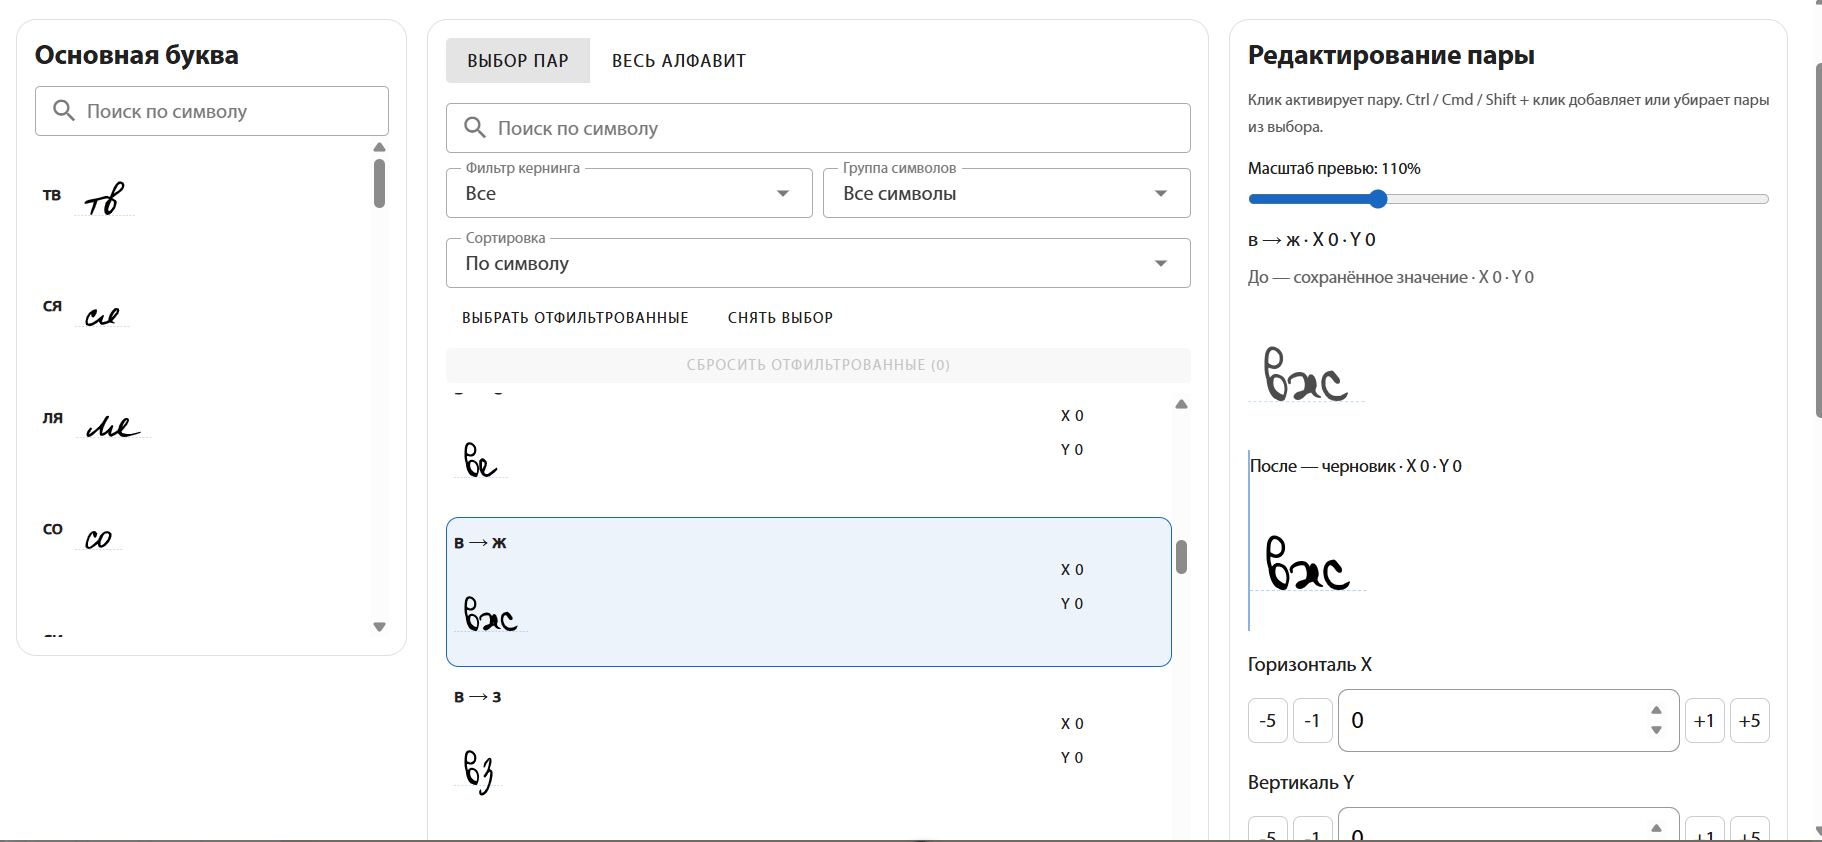Increase Горизонталь X by 5

coord(1750,721)
